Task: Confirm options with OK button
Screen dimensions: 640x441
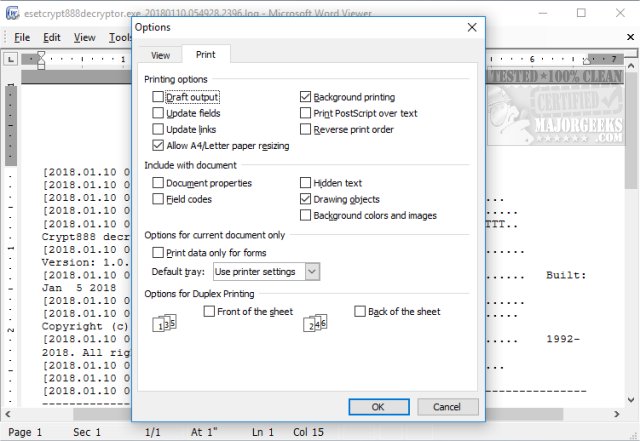Action: [378, 407]
